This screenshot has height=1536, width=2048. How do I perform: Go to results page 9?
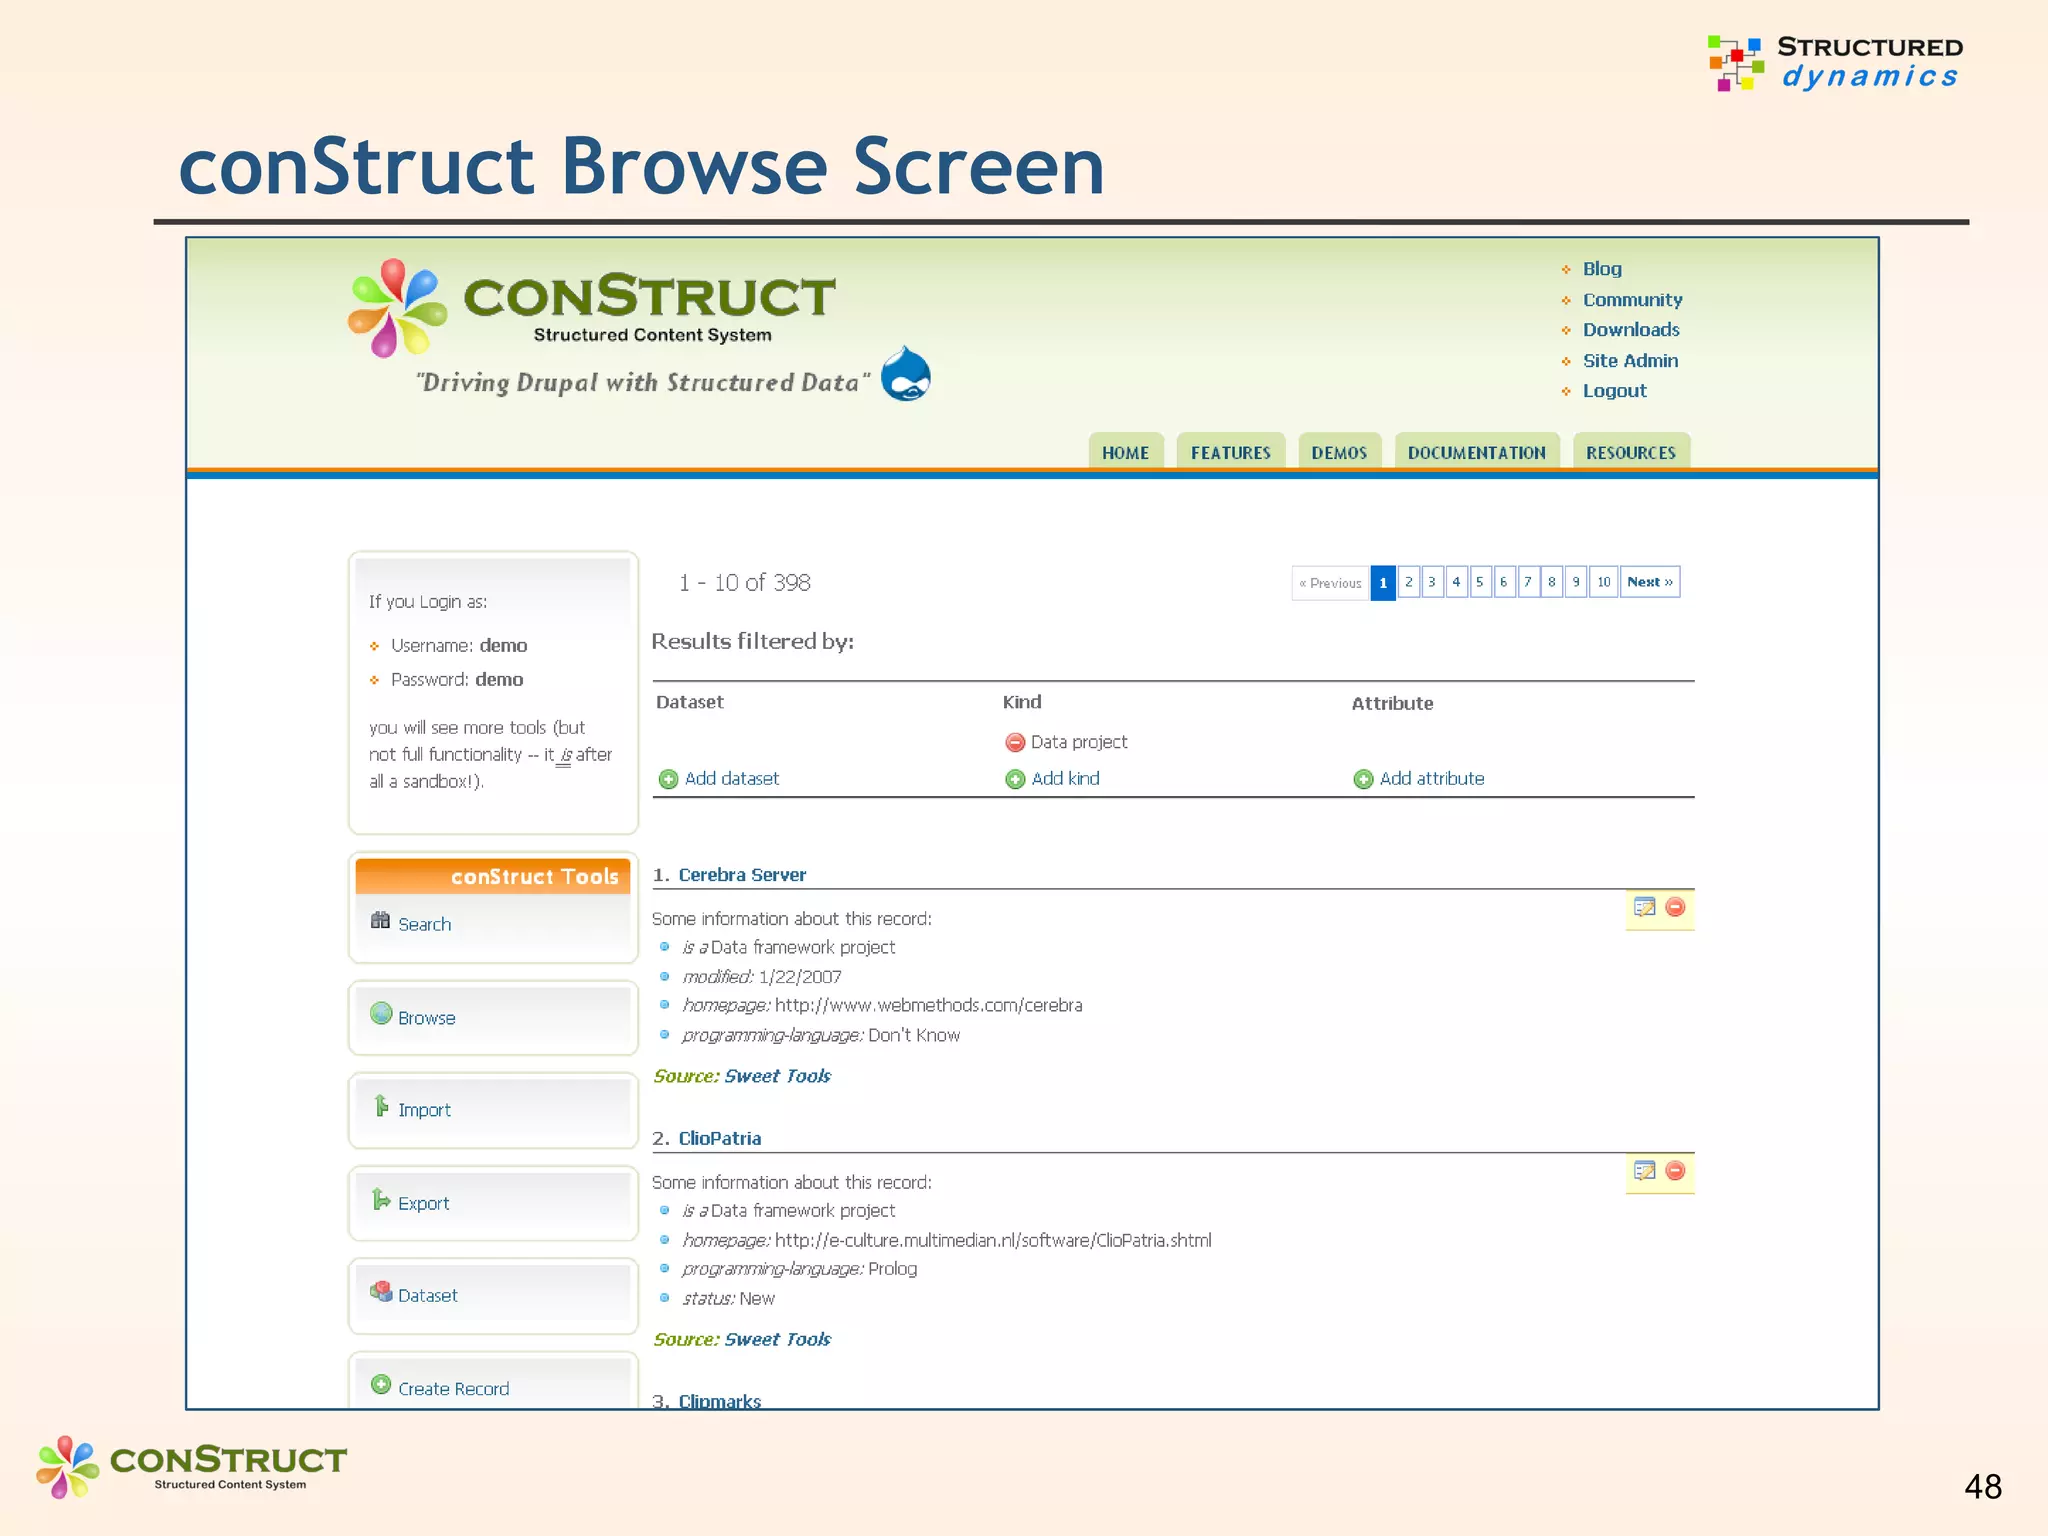1576,582
